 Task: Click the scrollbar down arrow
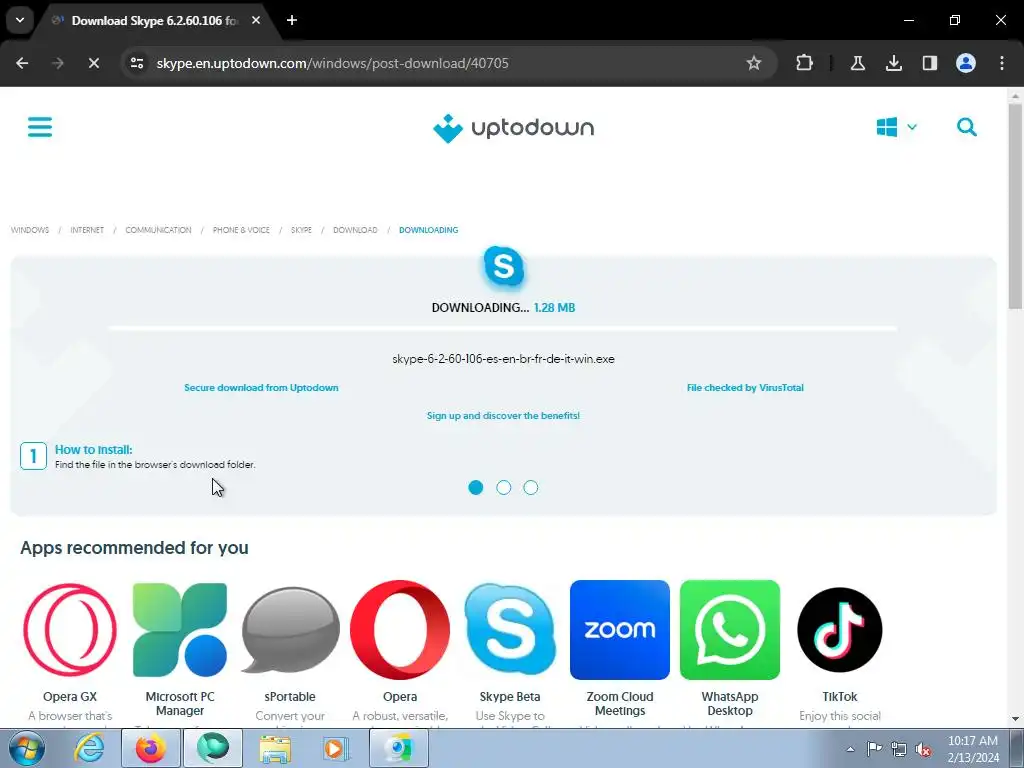1015,719
